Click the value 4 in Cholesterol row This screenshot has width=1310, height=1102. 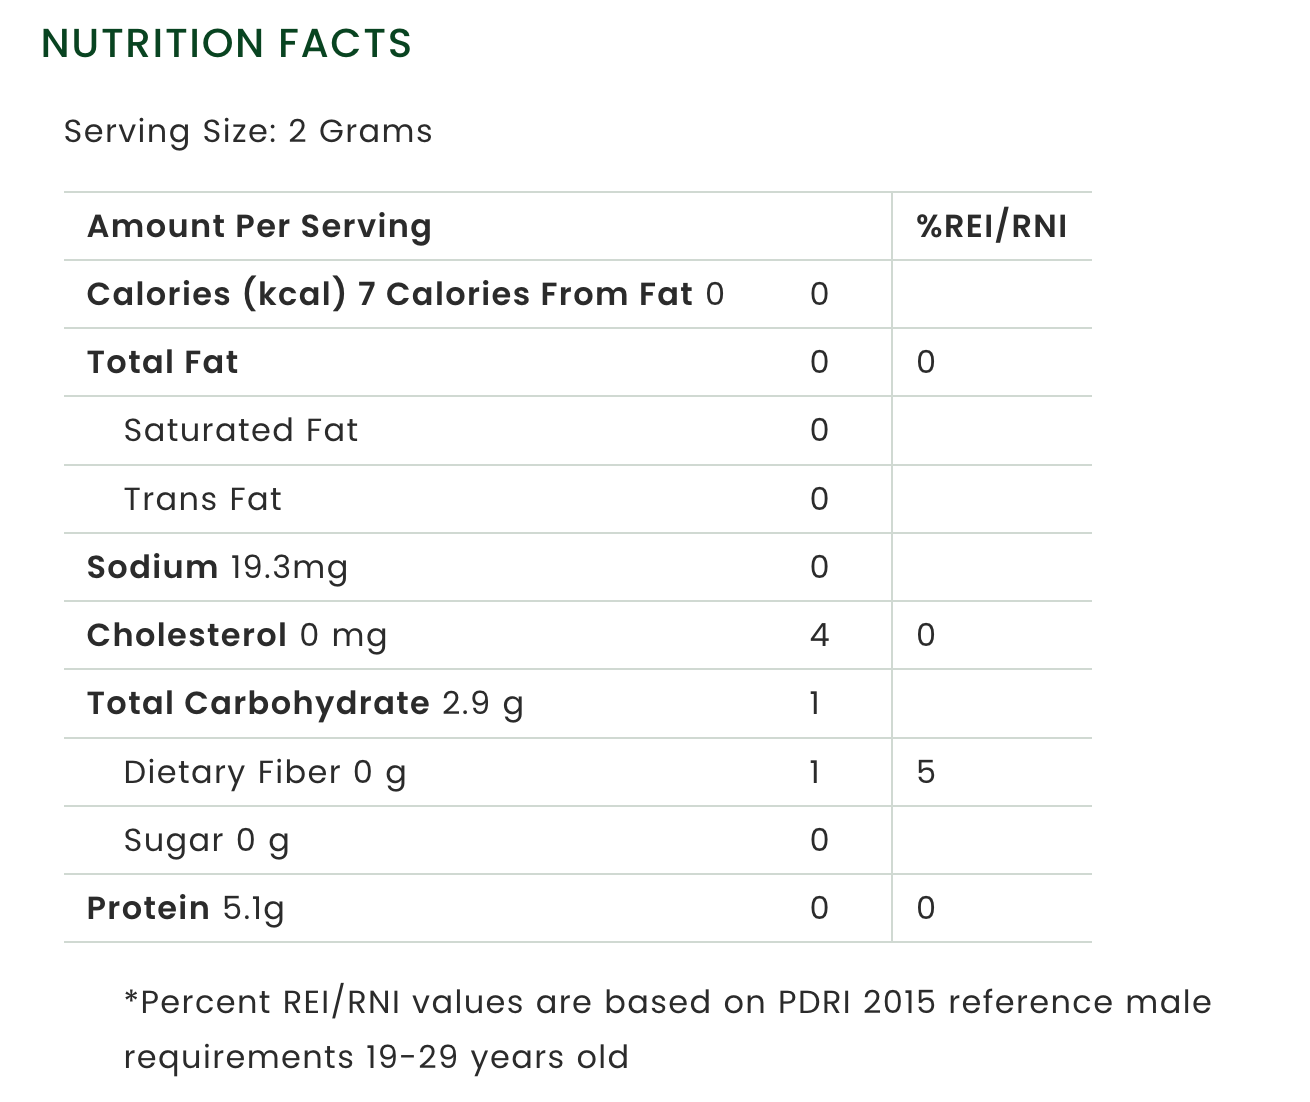[x=819, y=635]
